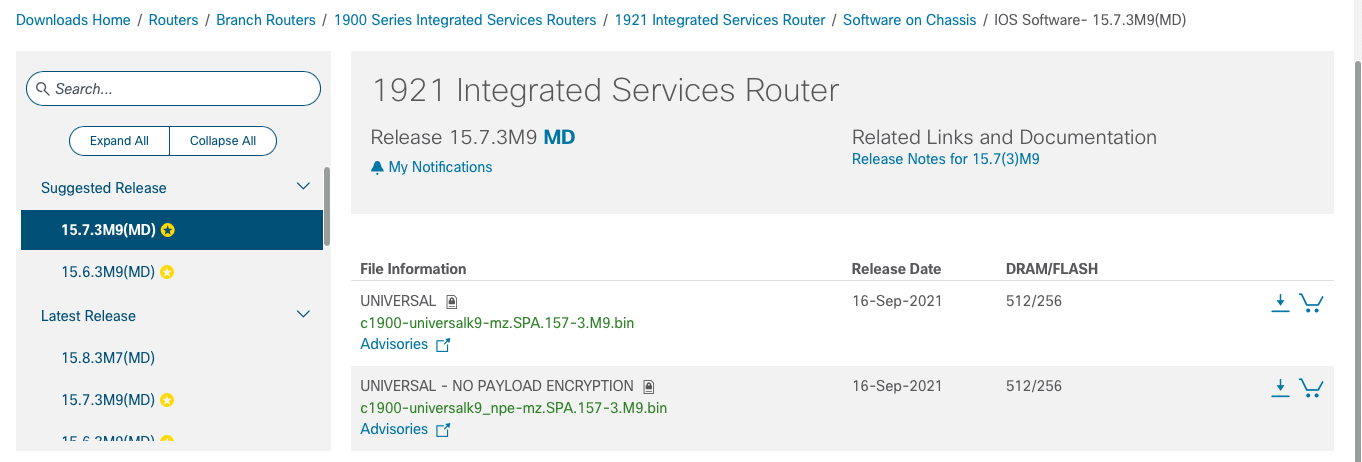The width and height of the screenshot is (1362, 462).
Task: Collapse the Latest Release section
Action: 304,315
